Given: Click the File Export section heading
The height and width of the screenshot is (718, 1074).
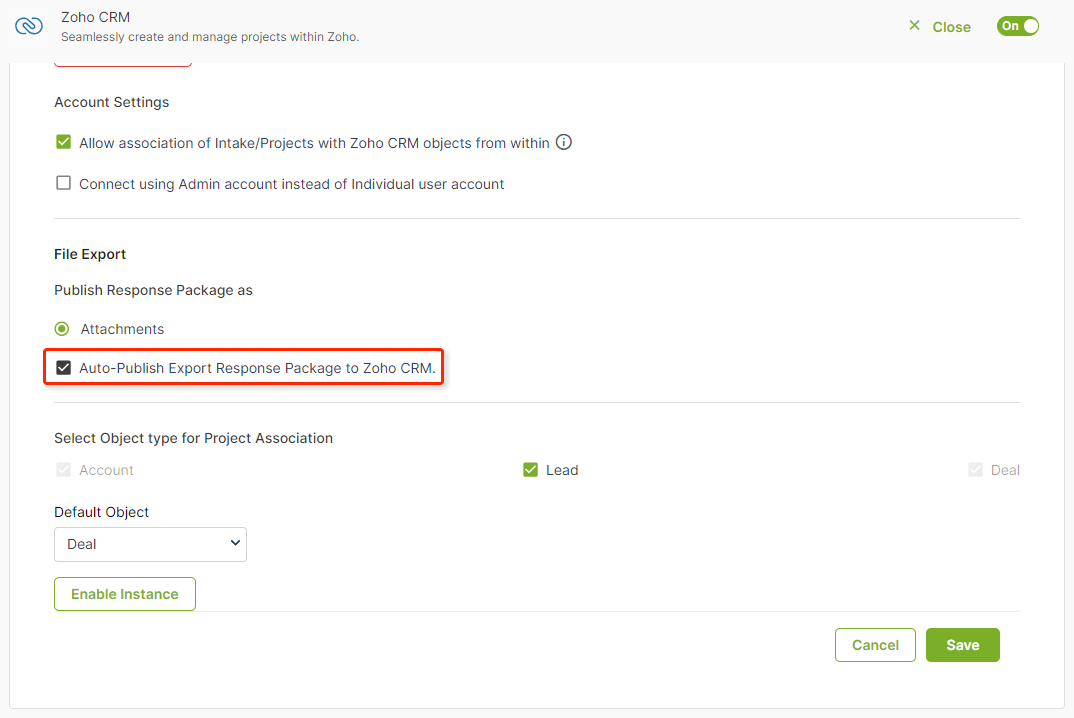Looking at the screenshot, I should (90, 254).
